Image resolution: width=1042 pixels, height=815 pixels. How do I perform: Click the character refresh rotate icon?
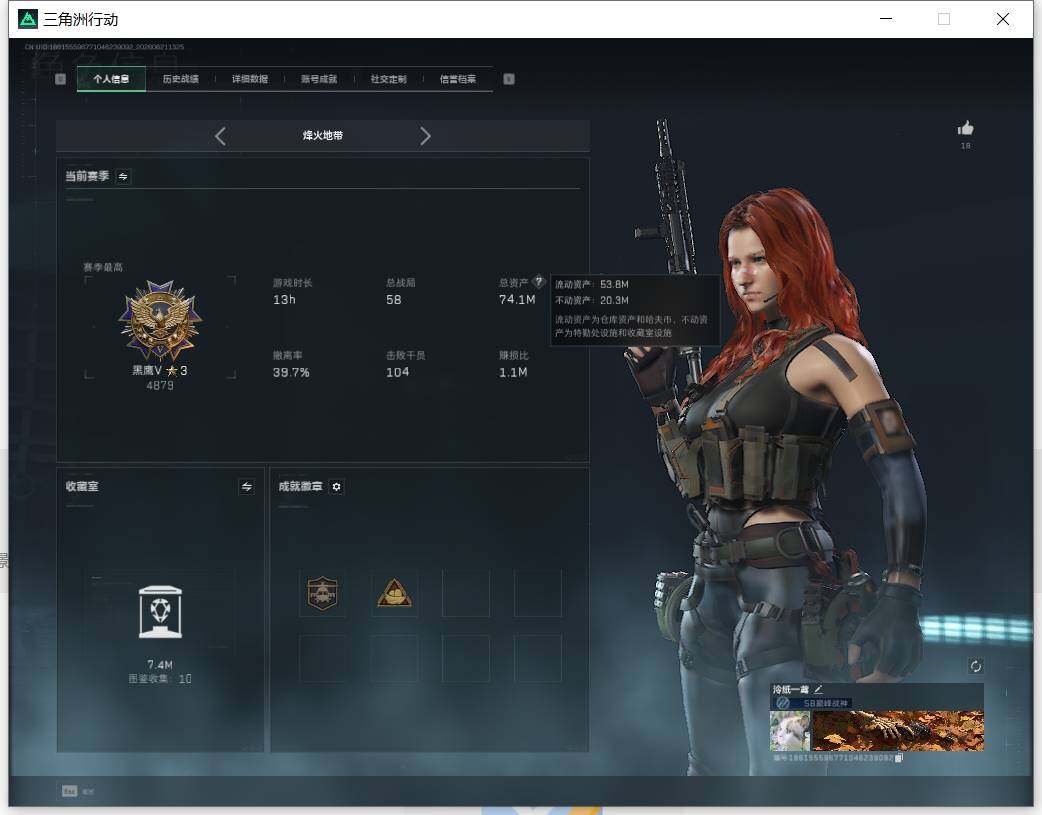coord(976,666)
